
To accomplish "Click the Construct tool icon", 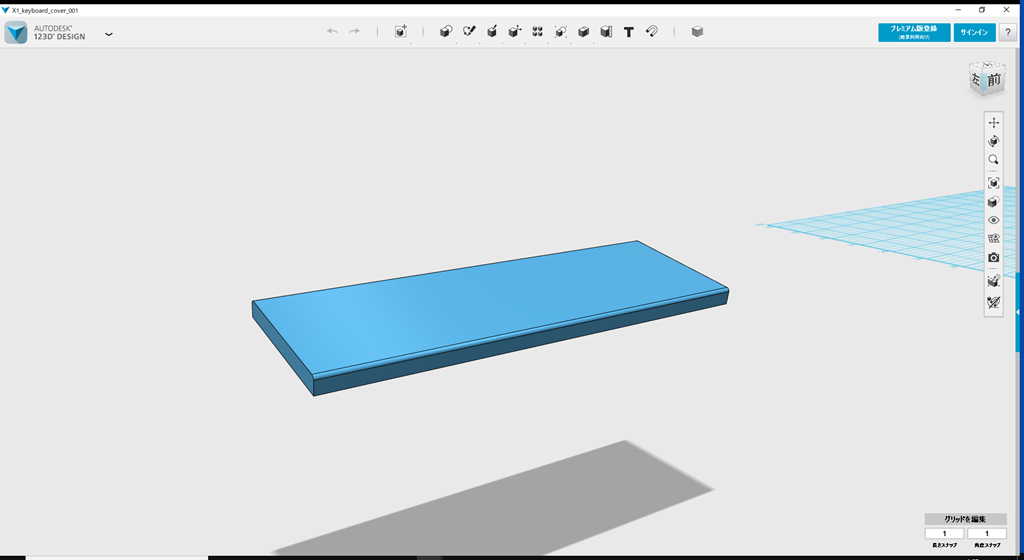I will coord(492,32).
